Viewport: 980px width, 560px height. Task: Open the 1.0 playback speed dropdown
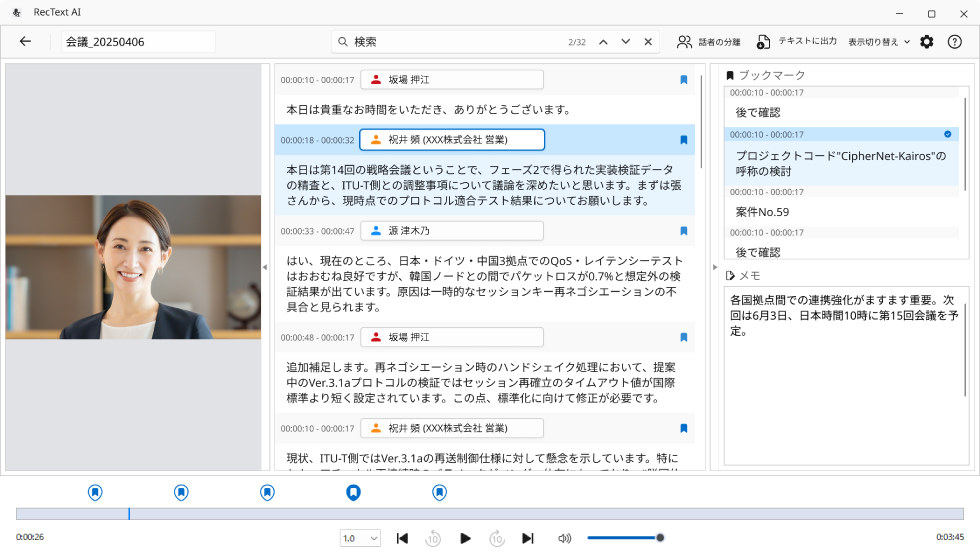pos(360,538)
